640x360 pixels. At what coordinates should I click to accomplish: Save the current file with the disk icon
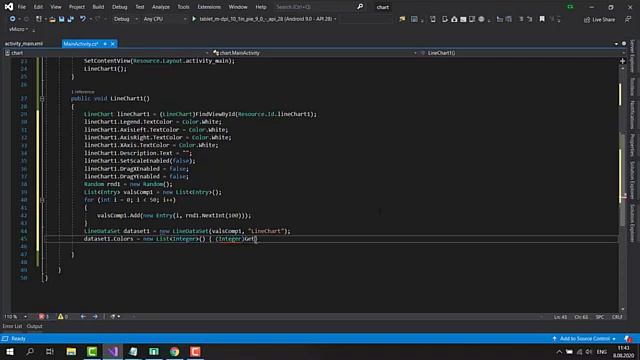pos(62,19)
